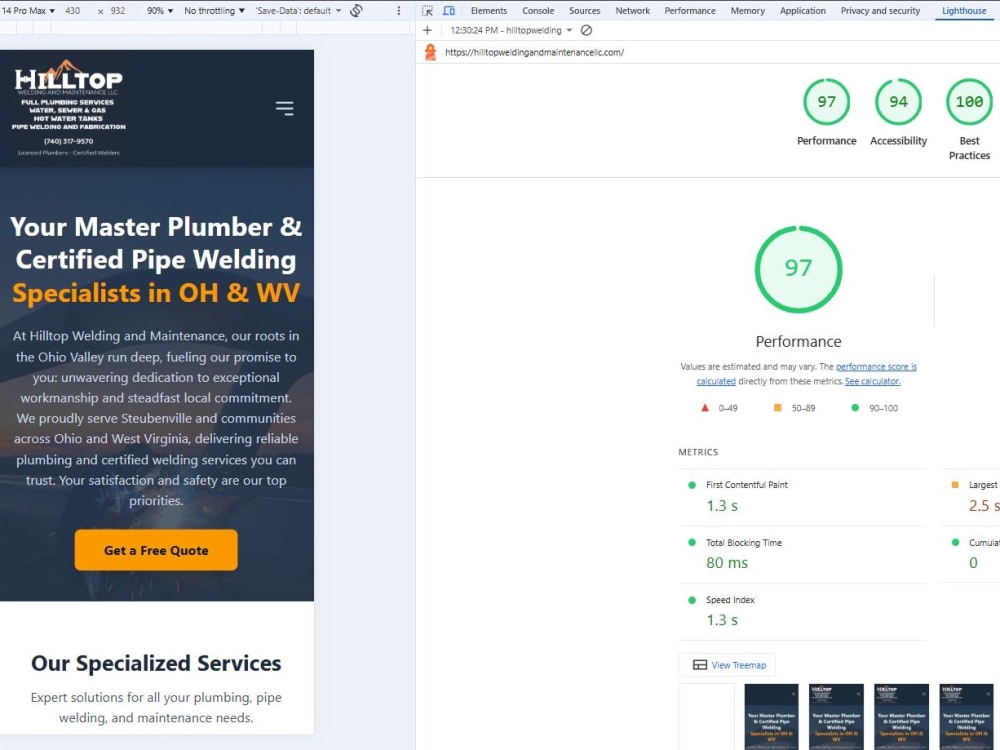Open the hamburger menu on Hilltop site
The height and width of the screenshot is (750, 1000).
284,108
